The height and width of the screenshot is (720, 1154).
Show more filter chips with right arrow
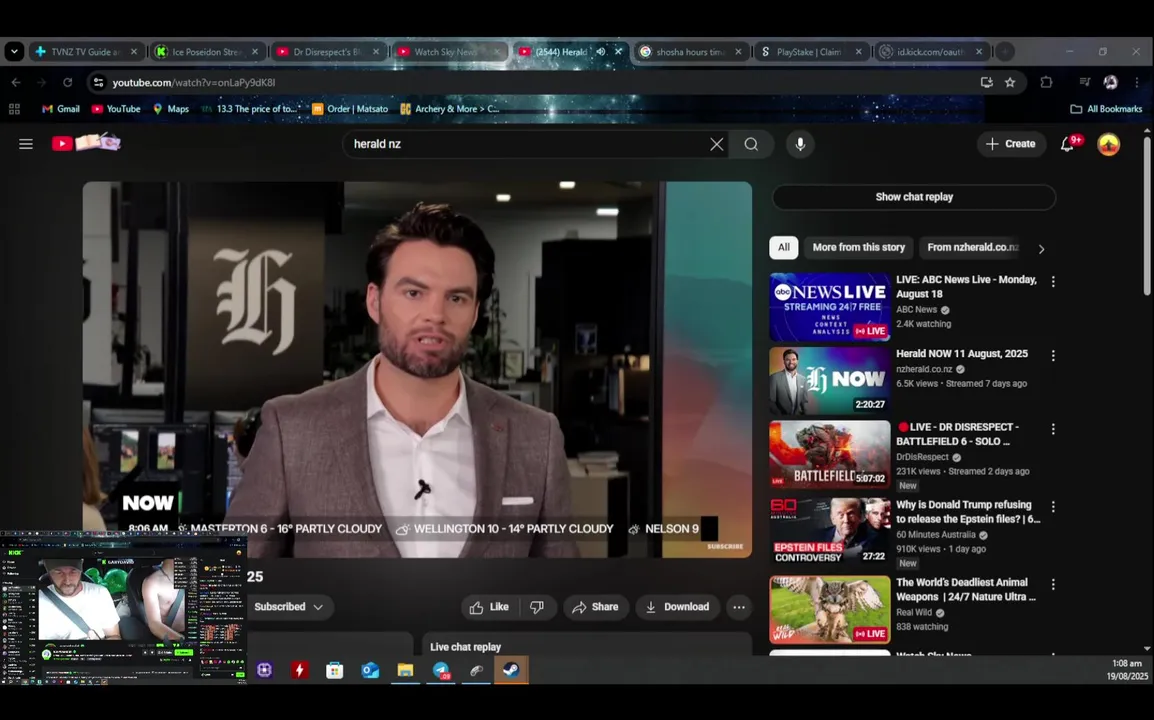tap(1041, 249)
